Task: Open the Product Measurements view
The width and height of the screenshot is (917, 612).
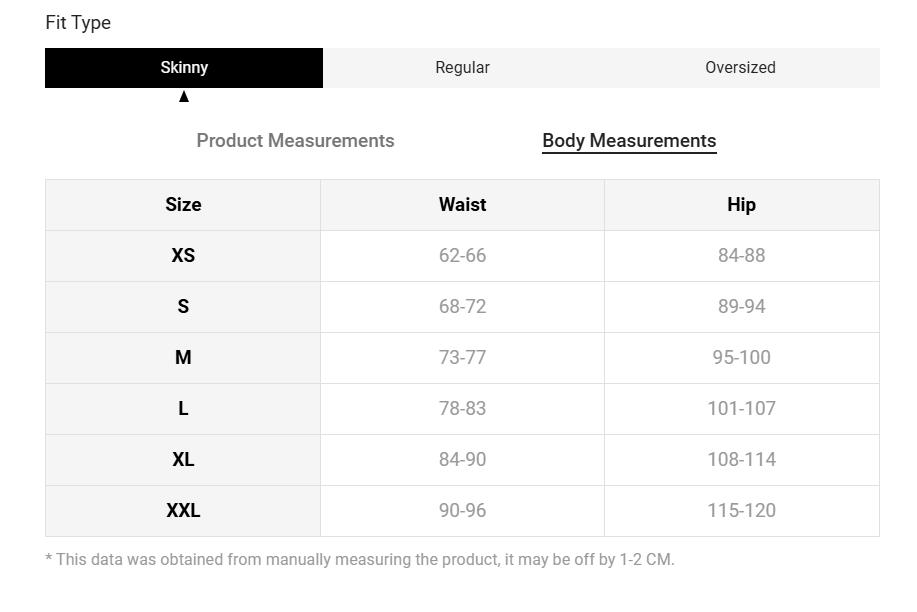Action: [295, 140]
